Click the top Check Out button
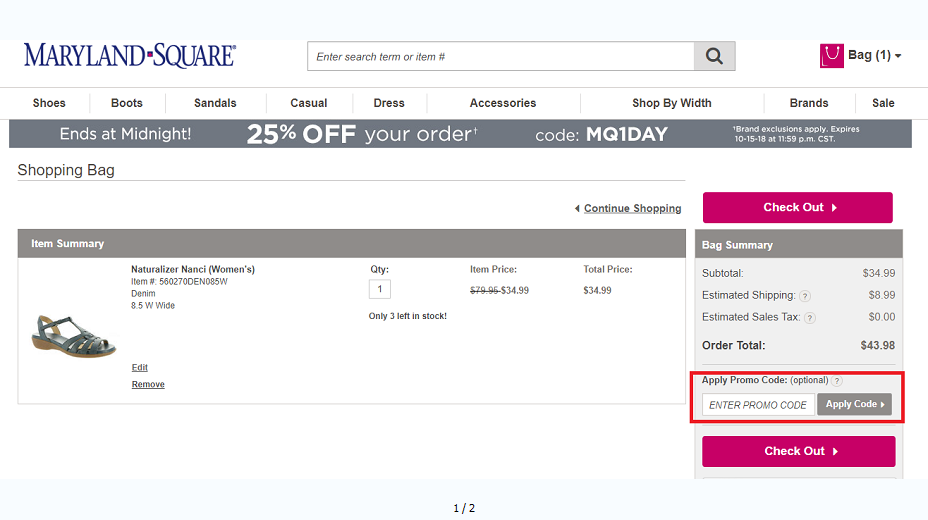Screen dimensions: 928x520 [797, 208]
